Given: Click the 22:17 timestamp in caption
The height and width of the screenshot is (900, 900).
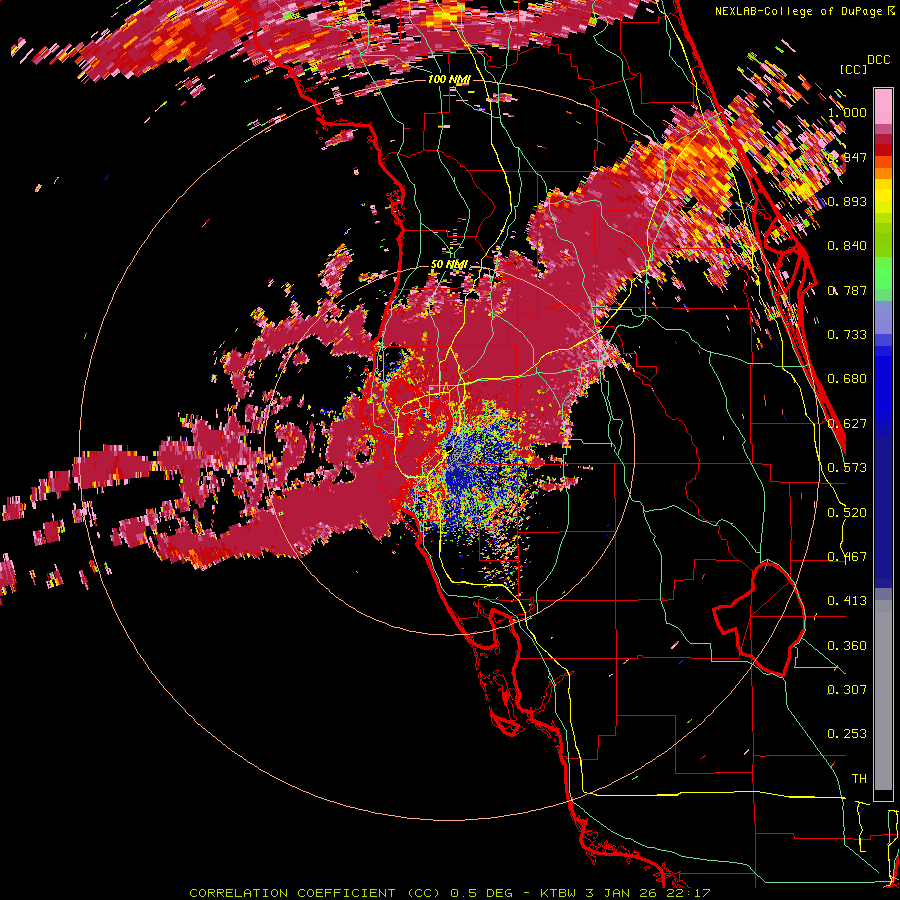Looking at the screenshot, I should tap(688, 893).
